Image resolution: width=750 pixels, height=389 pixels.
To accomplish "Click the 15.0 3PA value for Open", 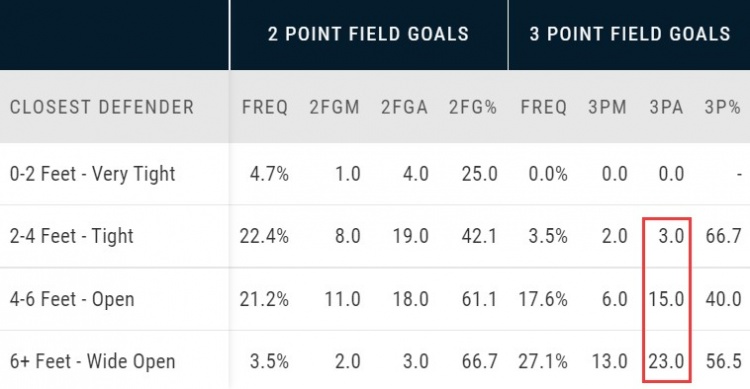I will point(666,299).
